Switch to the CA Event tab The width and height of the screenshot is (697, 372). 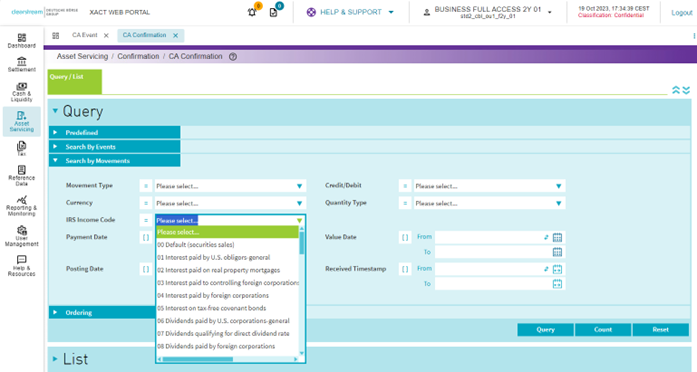click(x=84, y=35)
